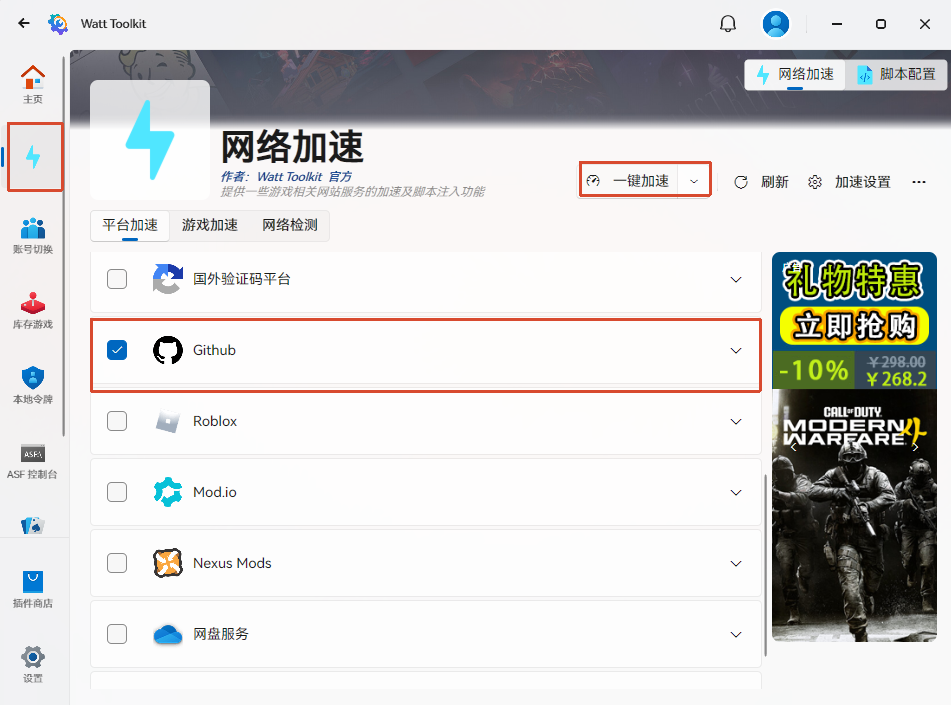Open the 一键加速 dropdown arrow

(x=694, y=181)
